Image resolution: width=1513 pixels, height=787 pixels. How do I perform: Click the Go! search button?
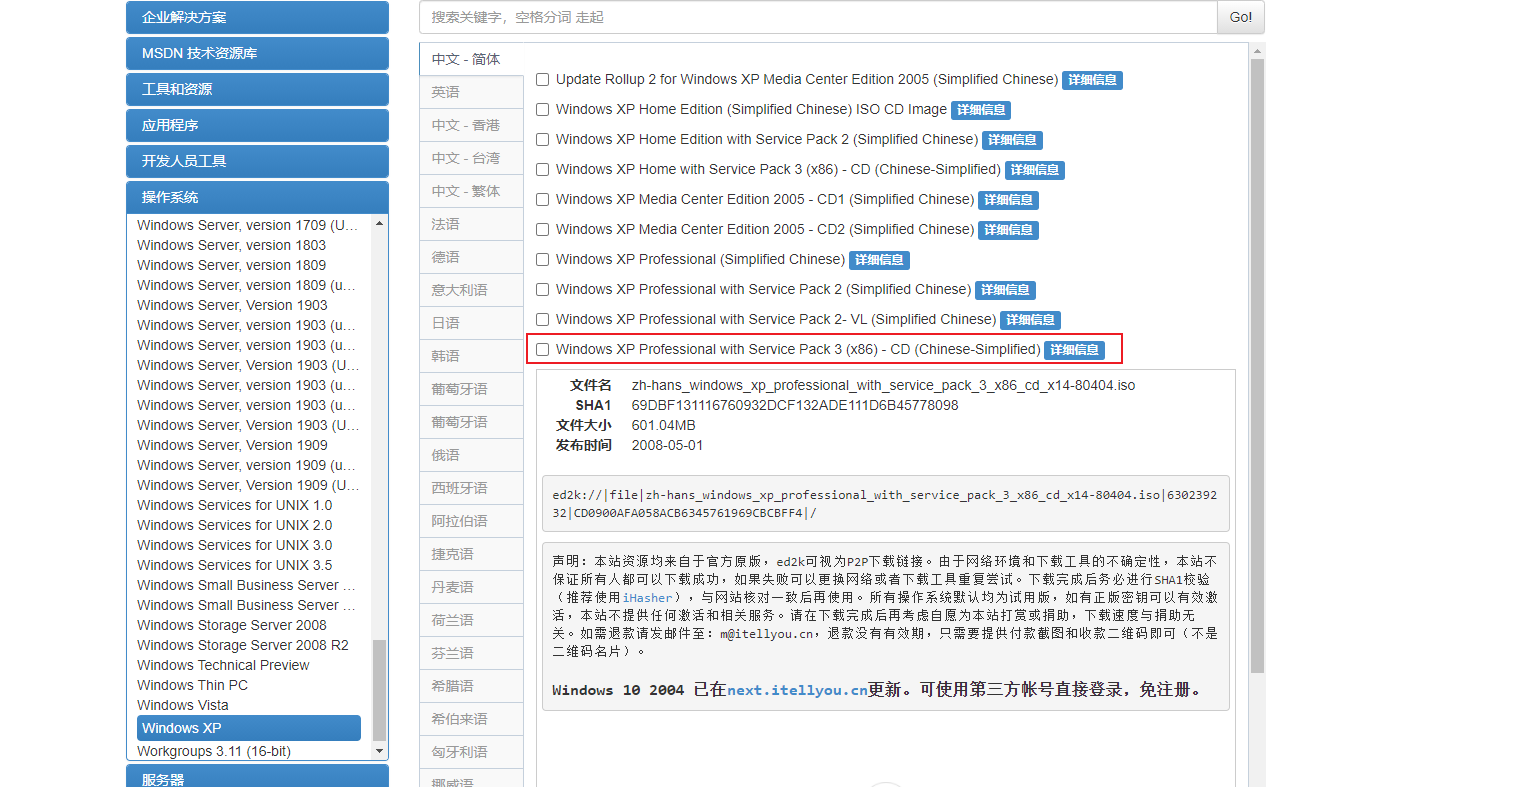[1241, 17]
